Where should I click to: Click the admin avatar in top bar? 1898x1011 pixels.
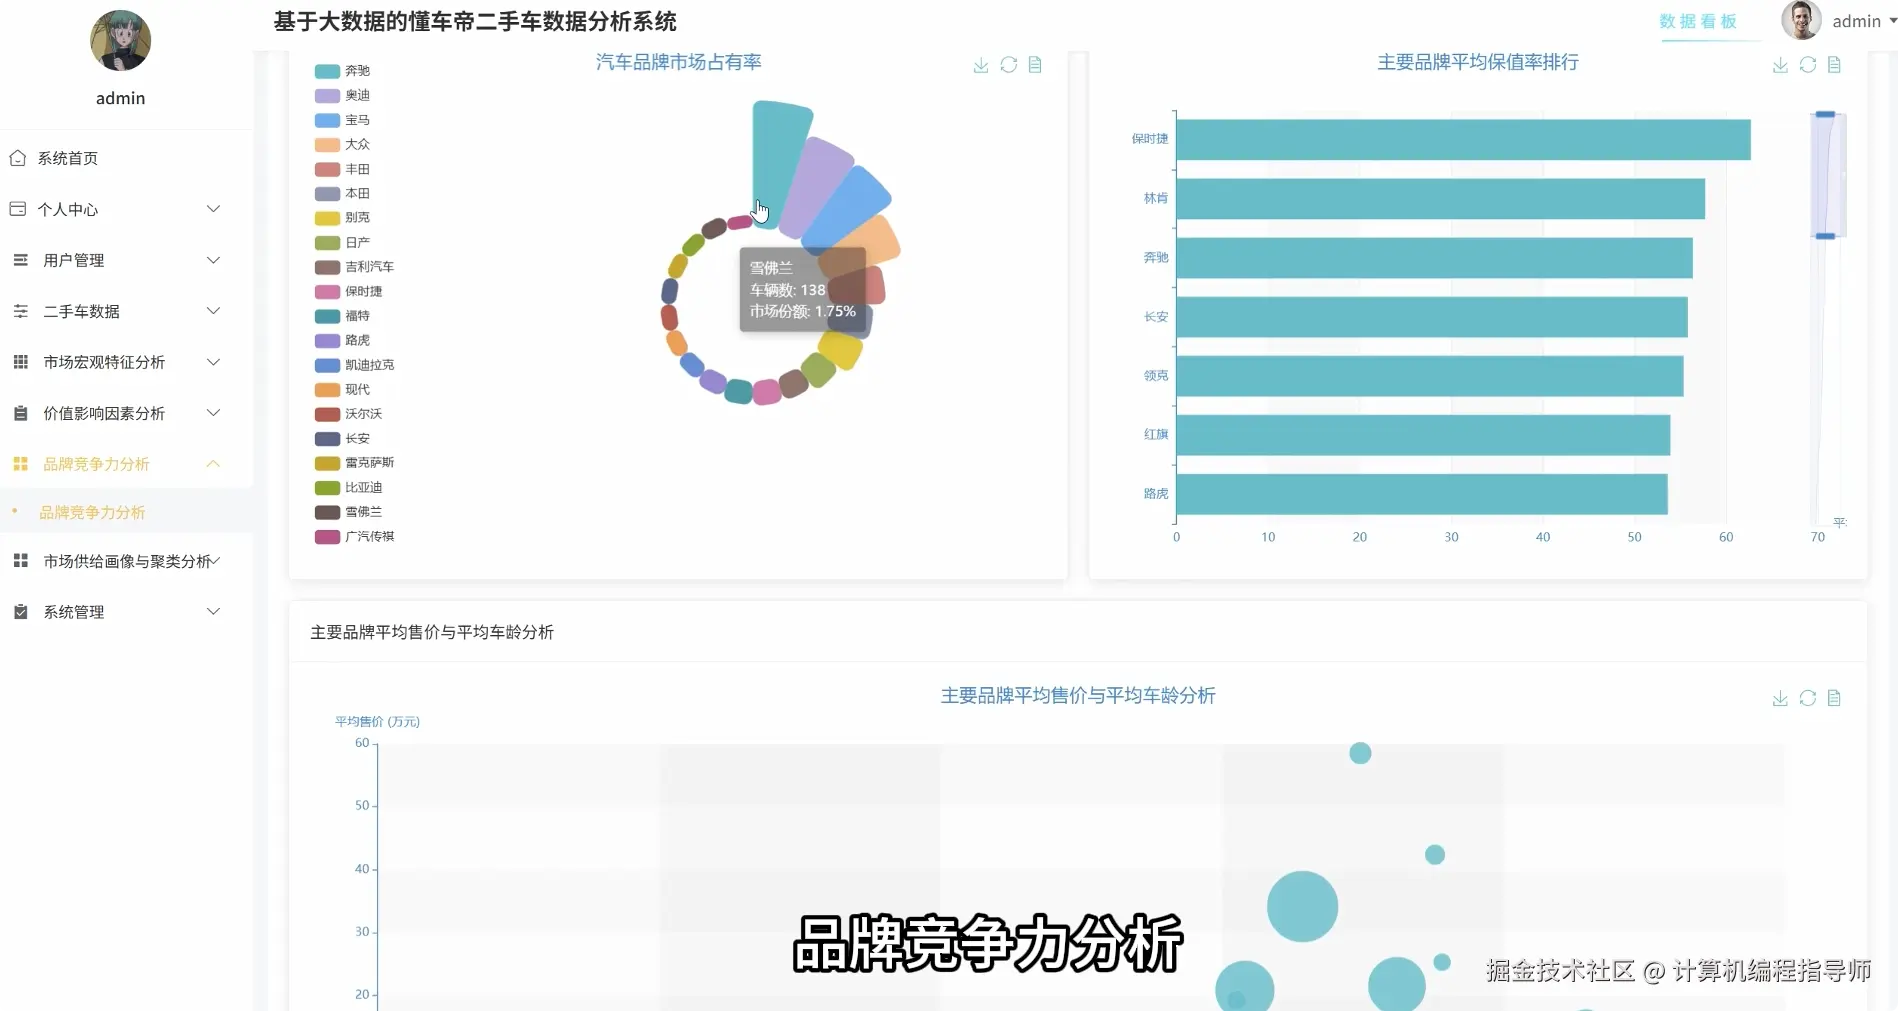1801,20
